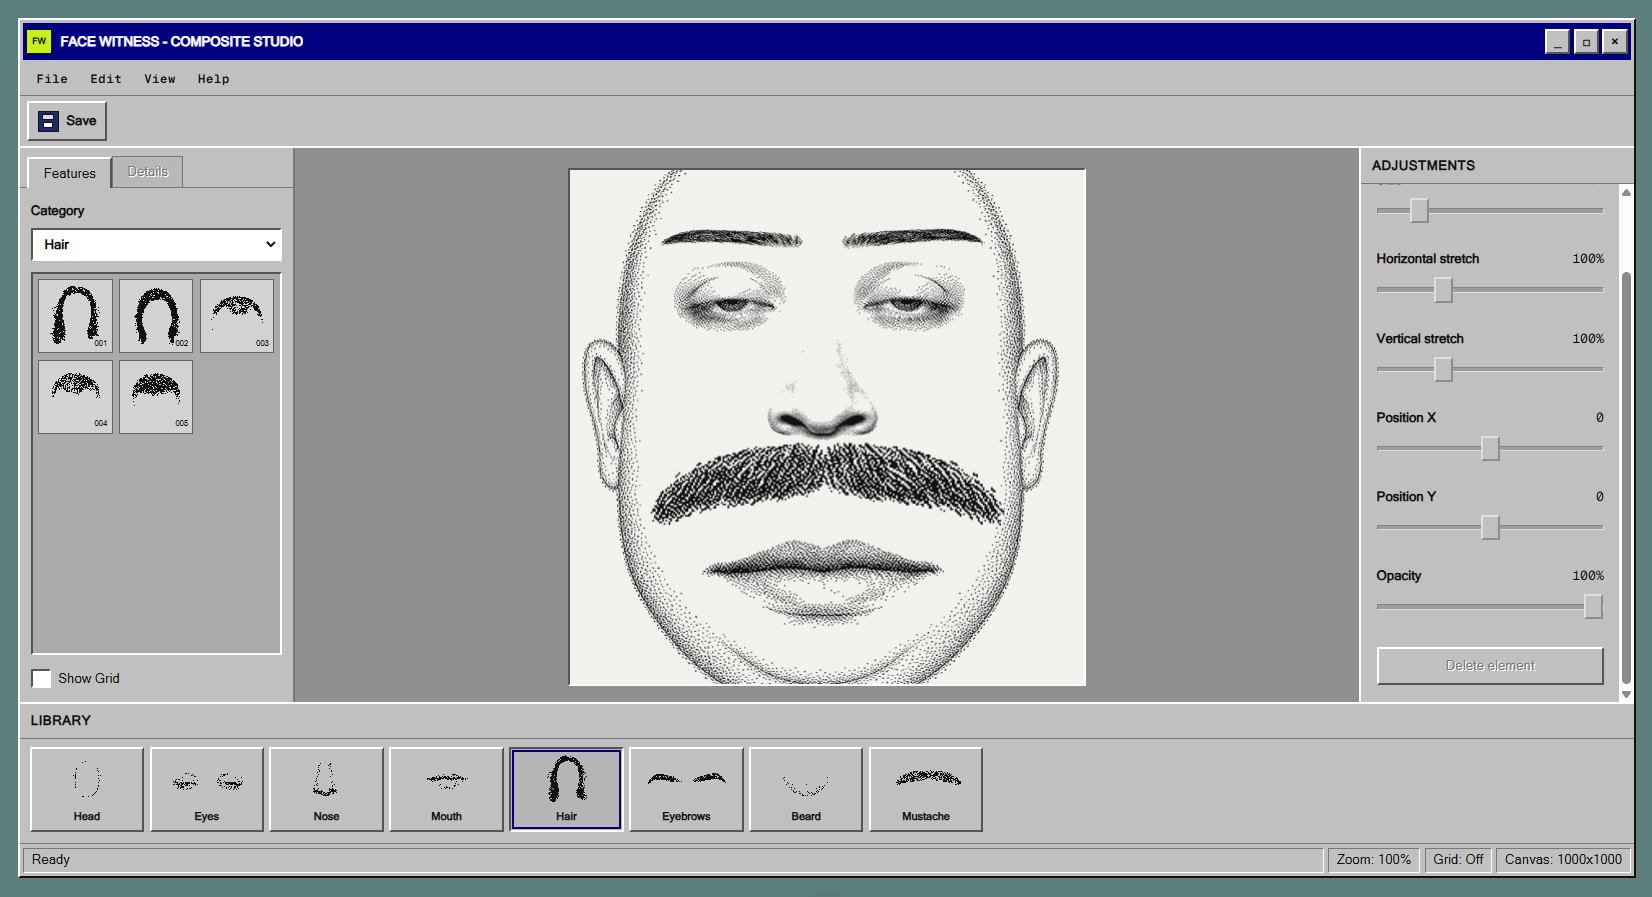Click the Zoom: 100% status entry

click(x=1374, y=860)
